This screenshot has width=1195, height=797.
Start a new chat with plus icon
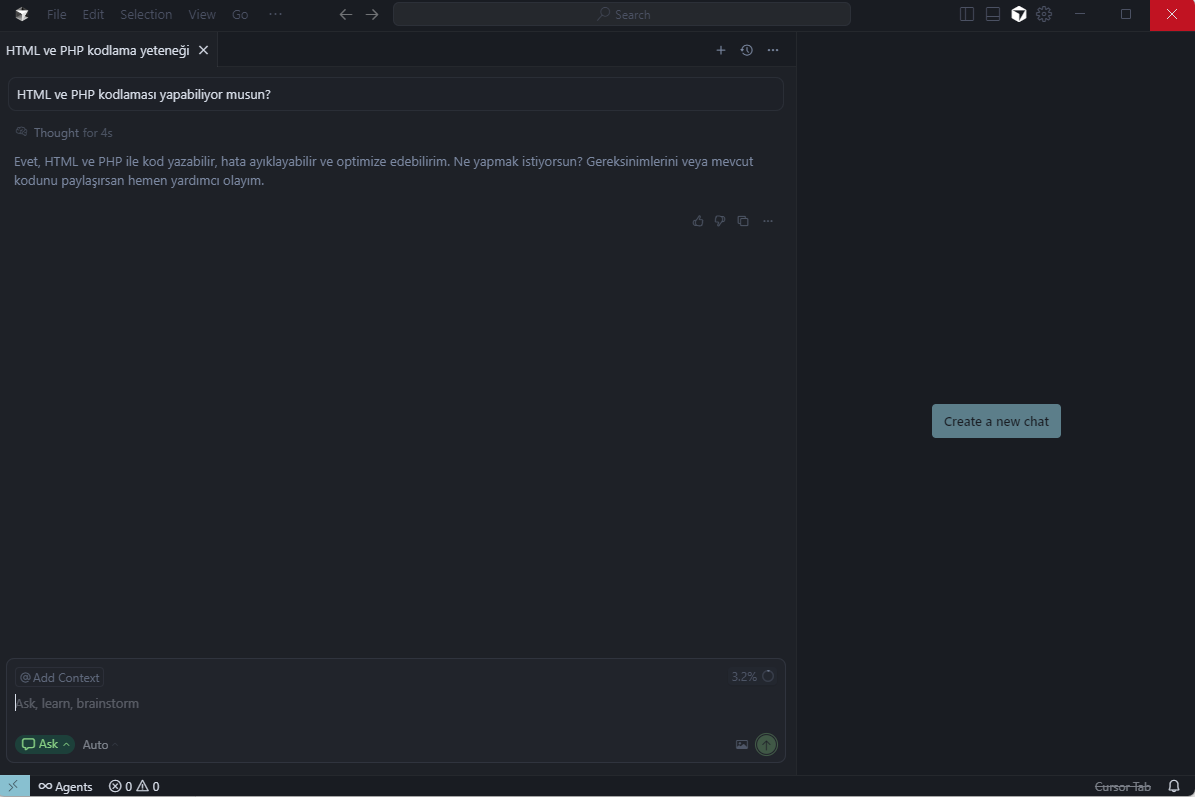720,50
